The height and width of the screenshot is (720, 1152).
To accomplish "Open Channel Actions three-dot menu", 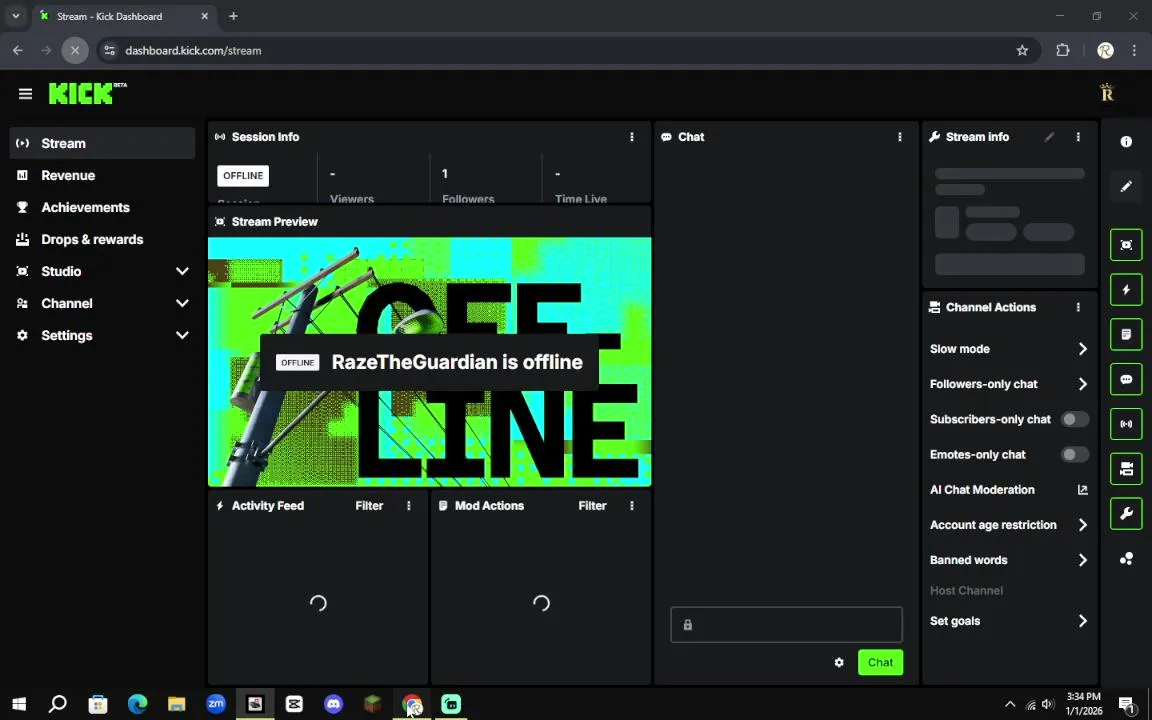I will tap(1079, 307).
